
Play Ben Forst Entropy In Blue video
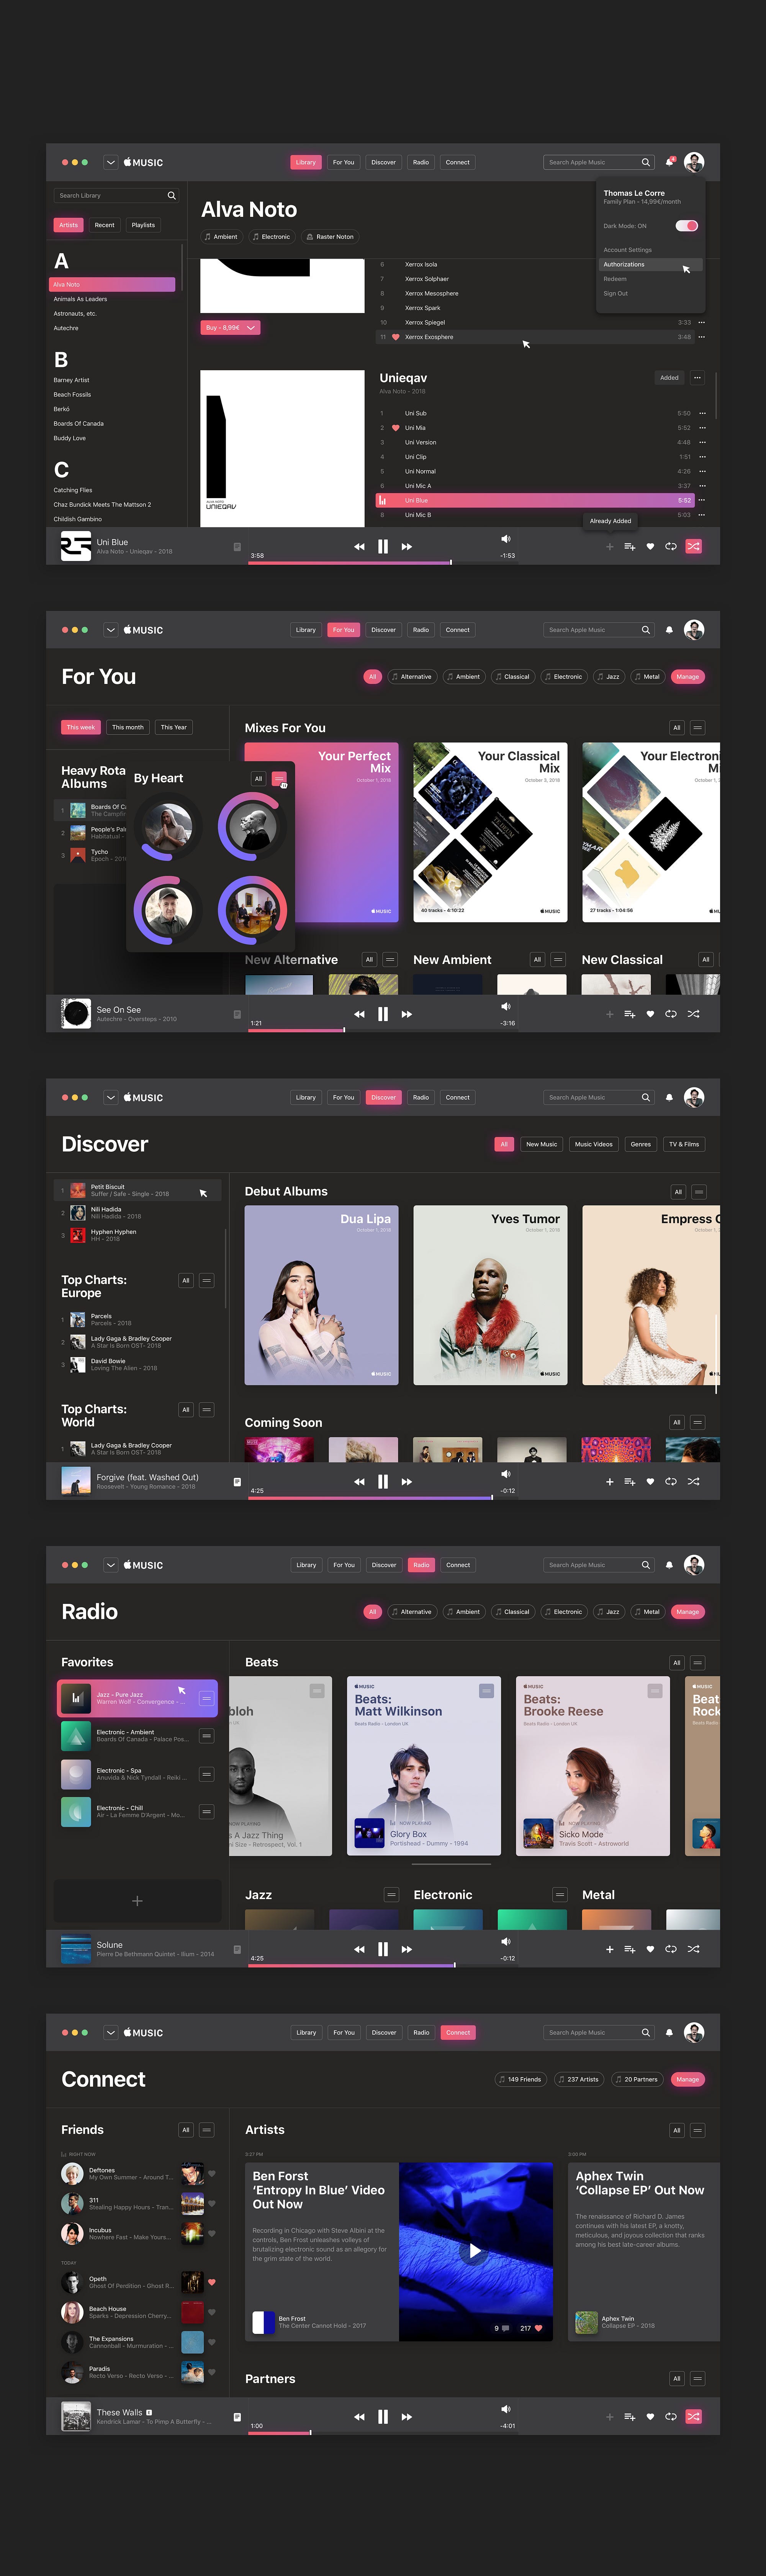pos(475,2251)
